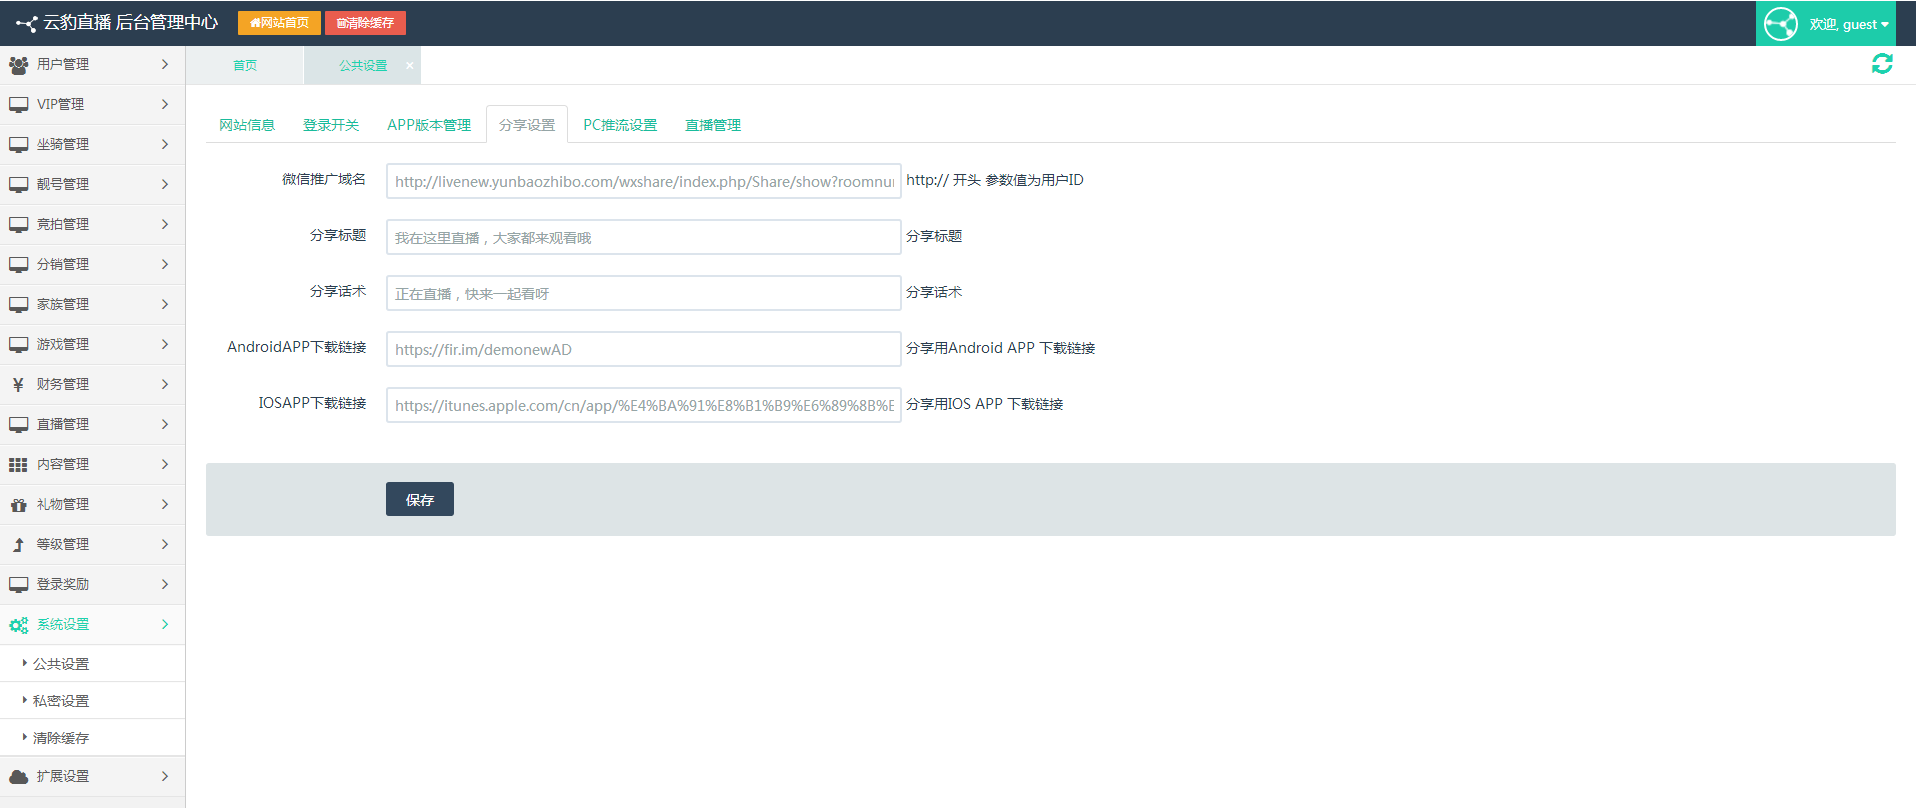Switch to the 网站信息 tab
Image resolution: width=1916 pixels, height=808 pixels.
pos(247,125)
